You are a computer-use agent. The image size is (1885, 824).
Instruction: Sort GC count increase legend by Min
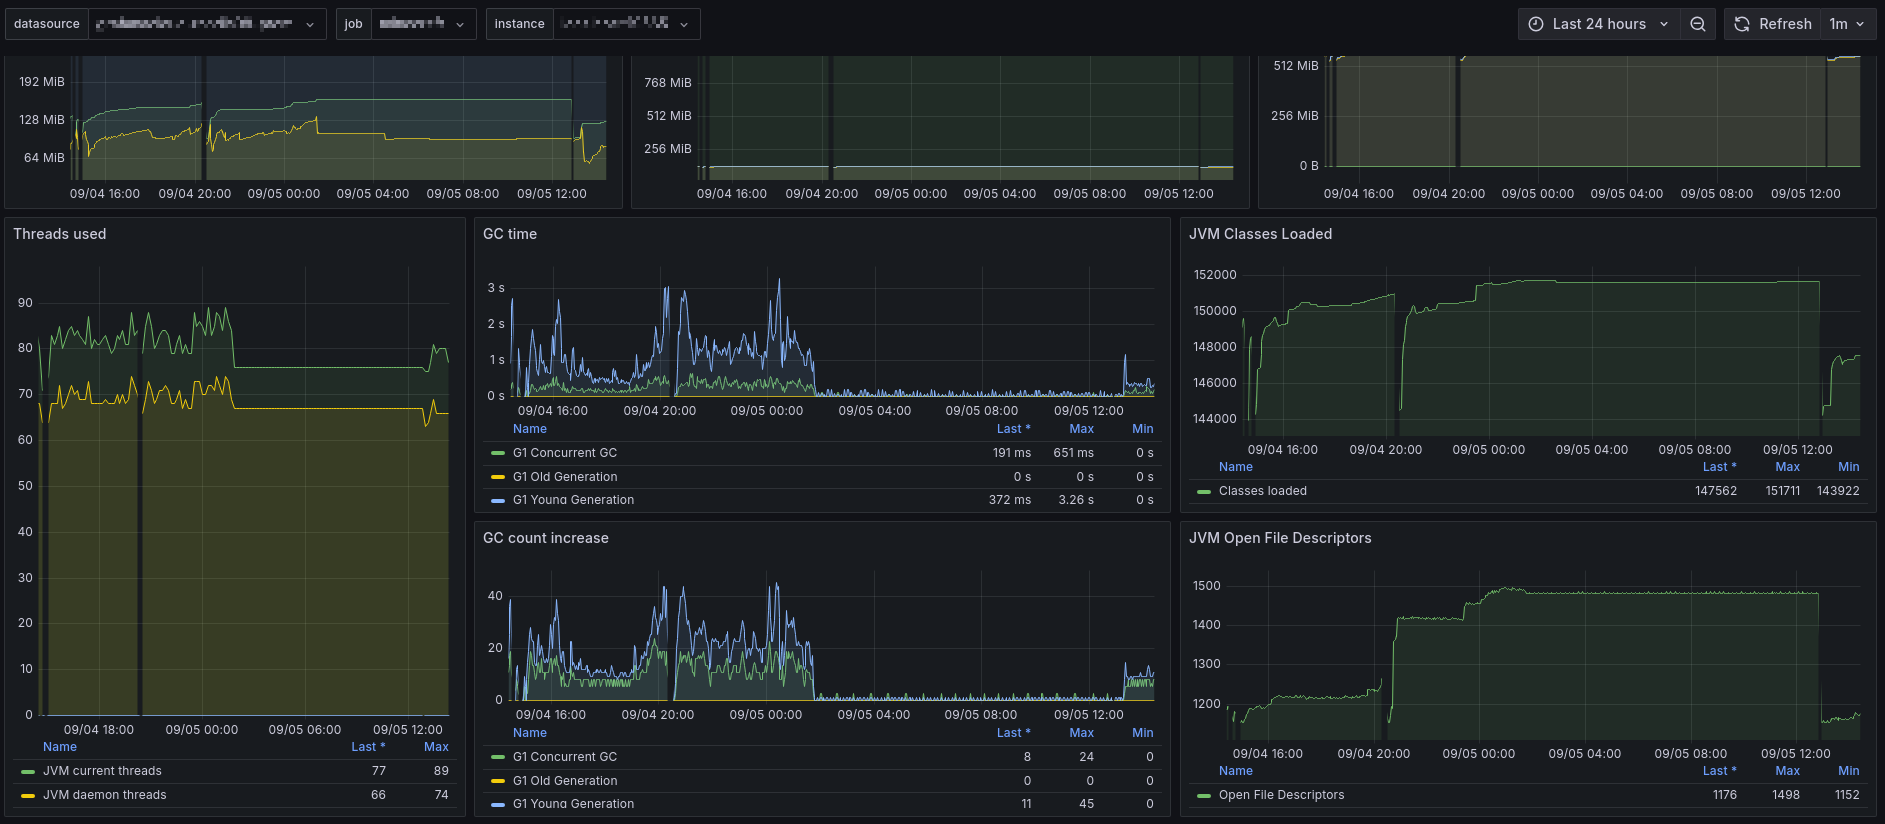coord(1142,733)
